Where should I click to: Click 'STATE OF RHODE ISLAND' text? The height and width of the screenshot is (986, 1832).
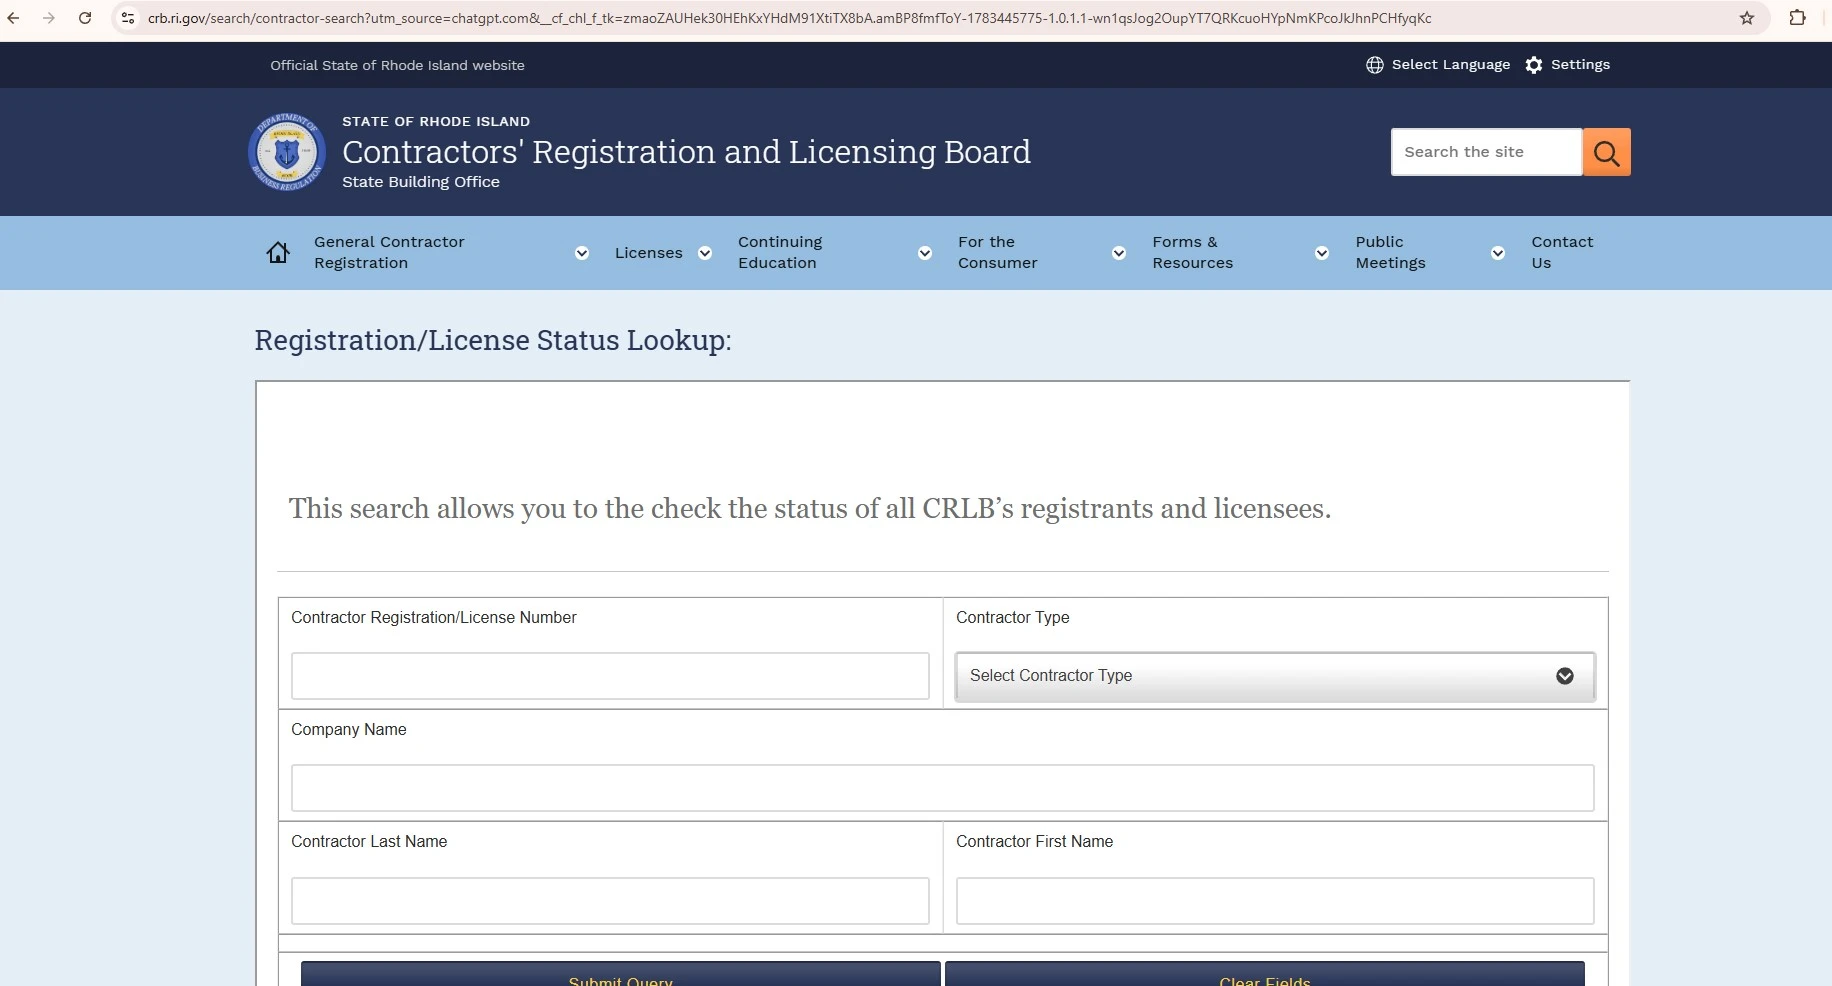(x=436, y=121)
